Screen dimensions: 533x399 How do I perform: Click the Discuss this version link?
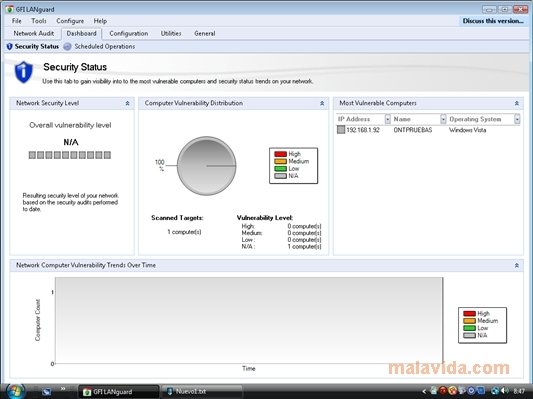tap(493, 21)
